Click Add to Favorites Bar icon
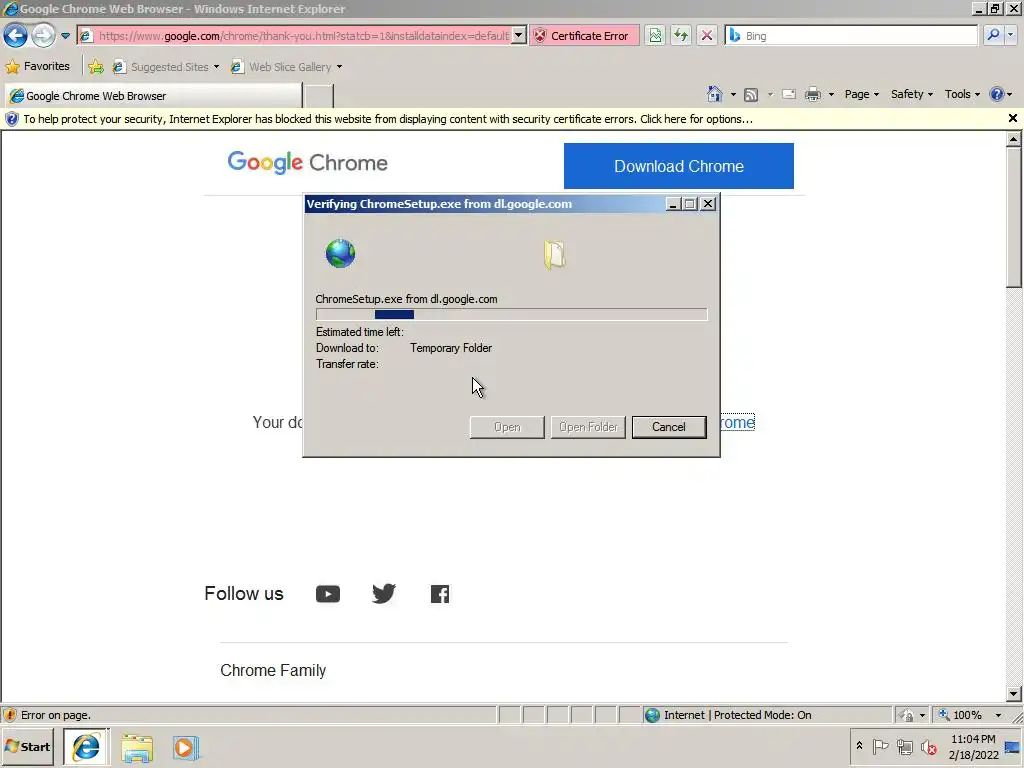Viewport: 1024px width, 768px height. [x=96, y=67]
